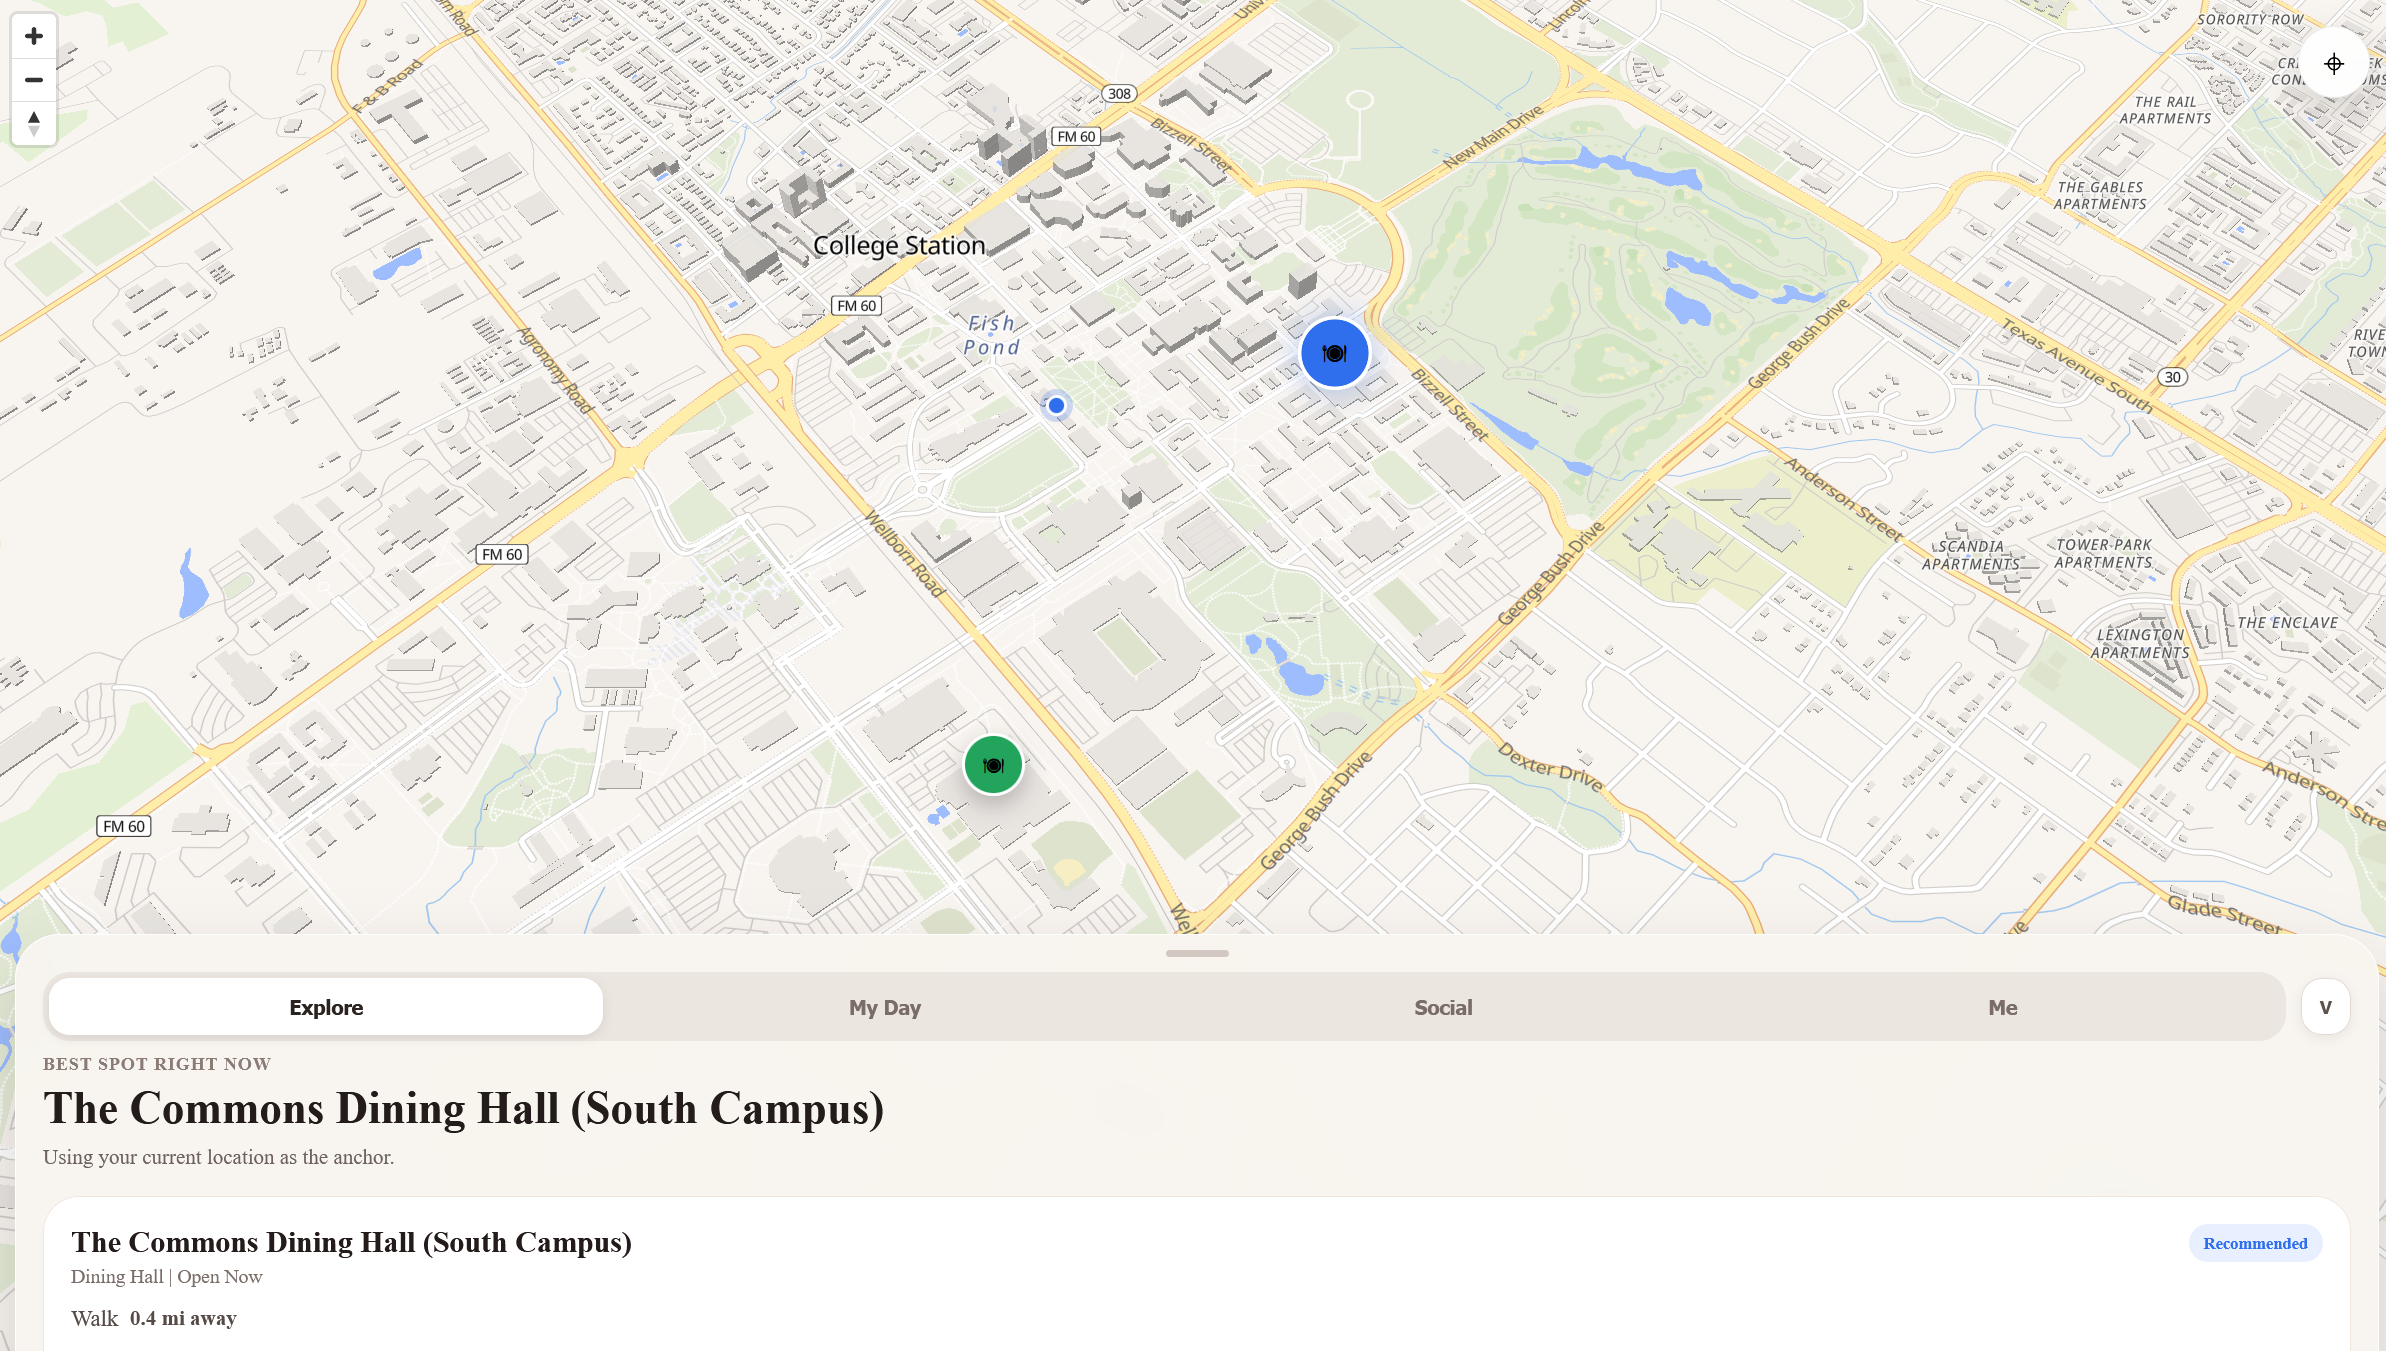Select the blue dining marker on the map
The height and width of the screenshot is (1351, 2386).
pyautogui.click(x=1334, y=353)
